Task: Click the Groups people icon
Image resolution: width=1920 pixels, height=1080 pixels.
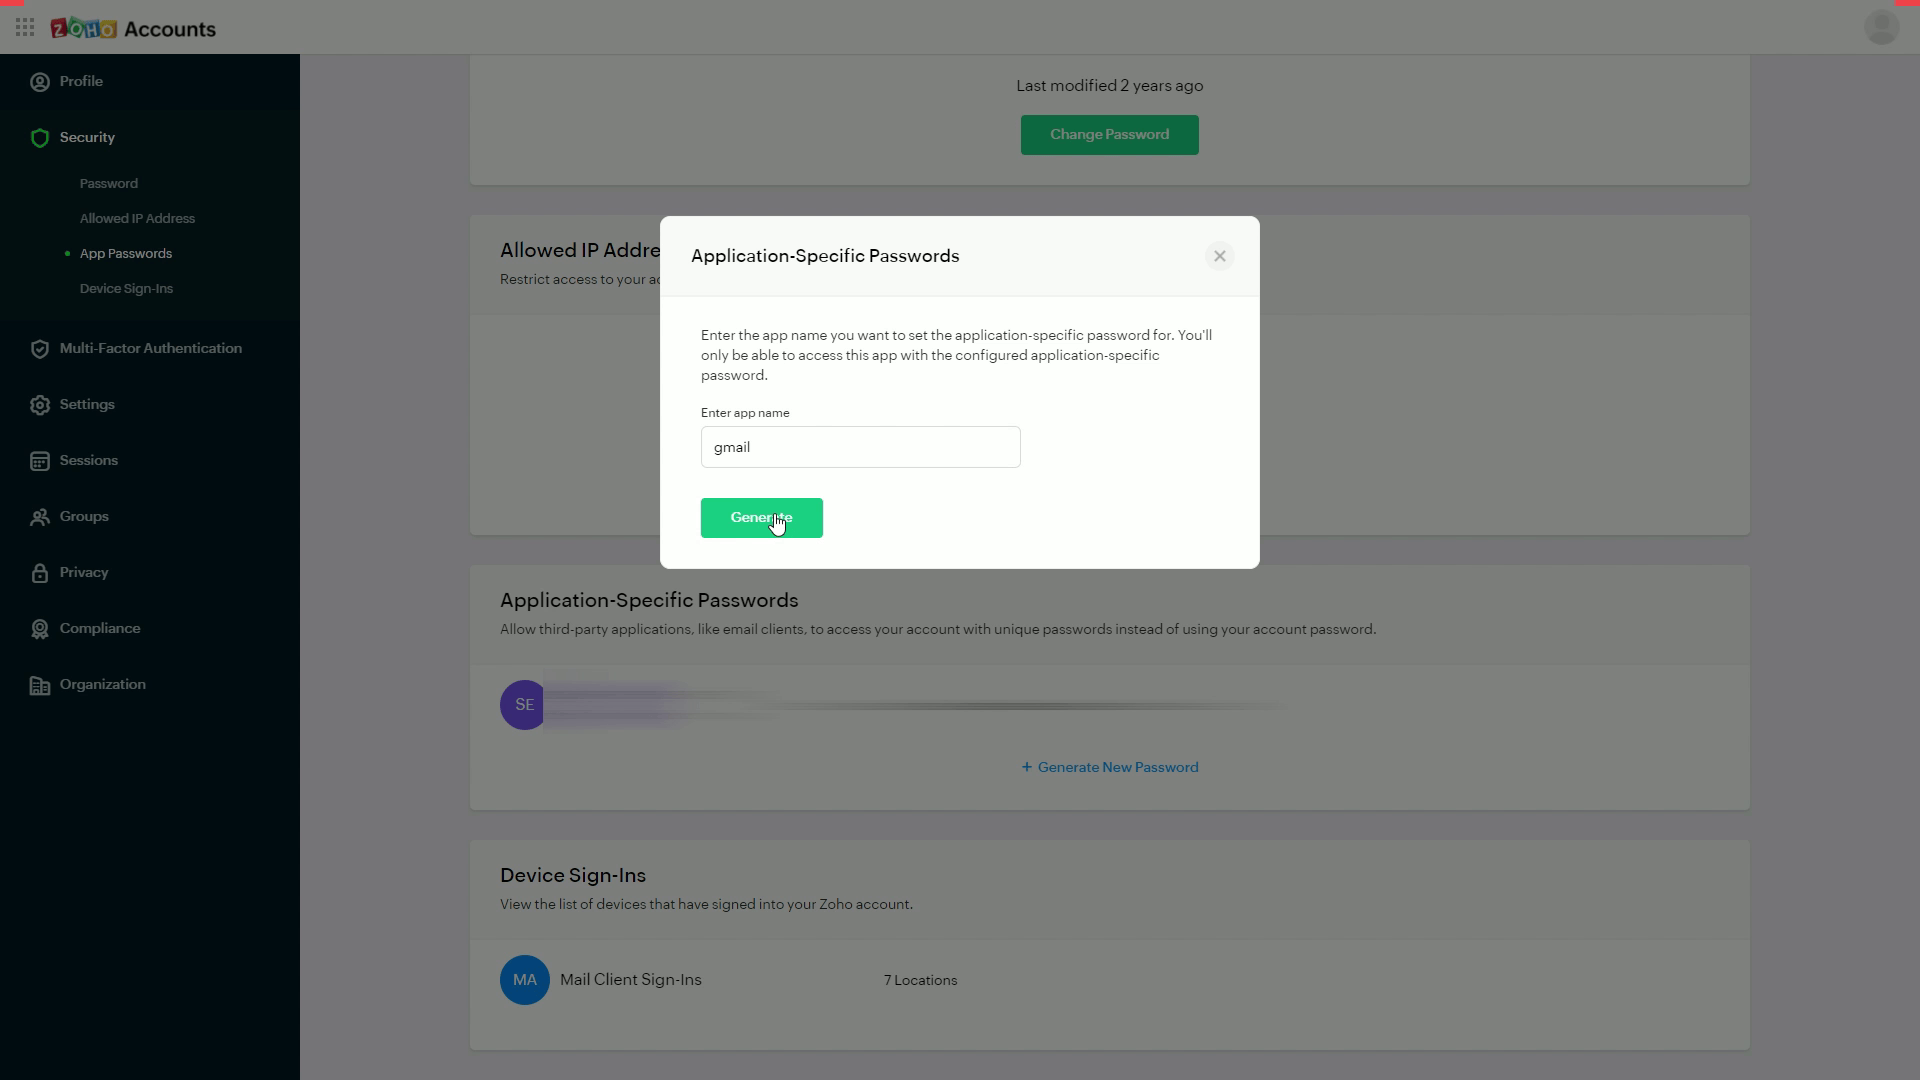Action: [x=40, y=517]
